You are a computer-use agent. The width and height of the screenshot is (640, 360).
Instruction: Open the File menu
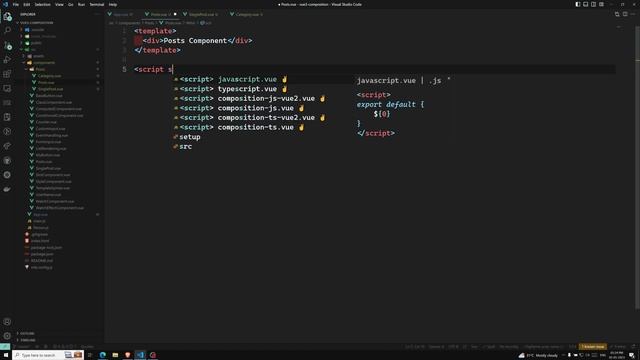coord(16,4)
